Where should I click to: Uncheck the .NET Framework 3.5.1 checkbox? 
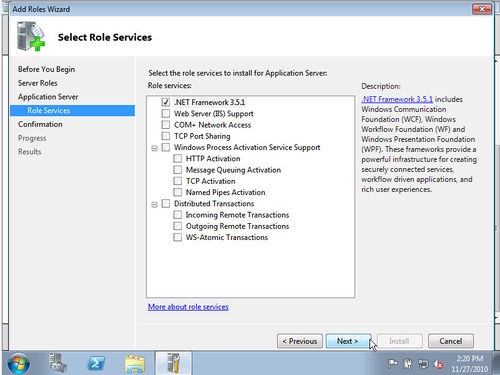click(166, 102)
